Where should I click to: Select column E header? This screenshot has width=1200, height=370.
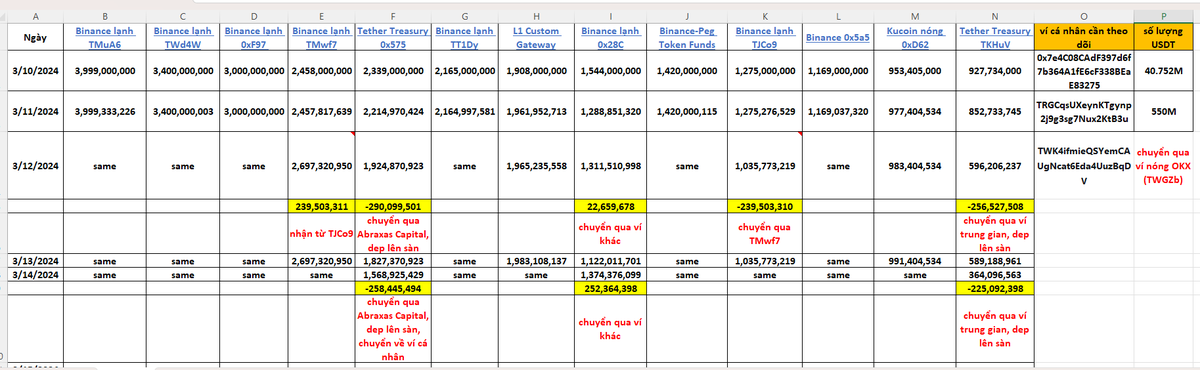[x=320, y=17]
